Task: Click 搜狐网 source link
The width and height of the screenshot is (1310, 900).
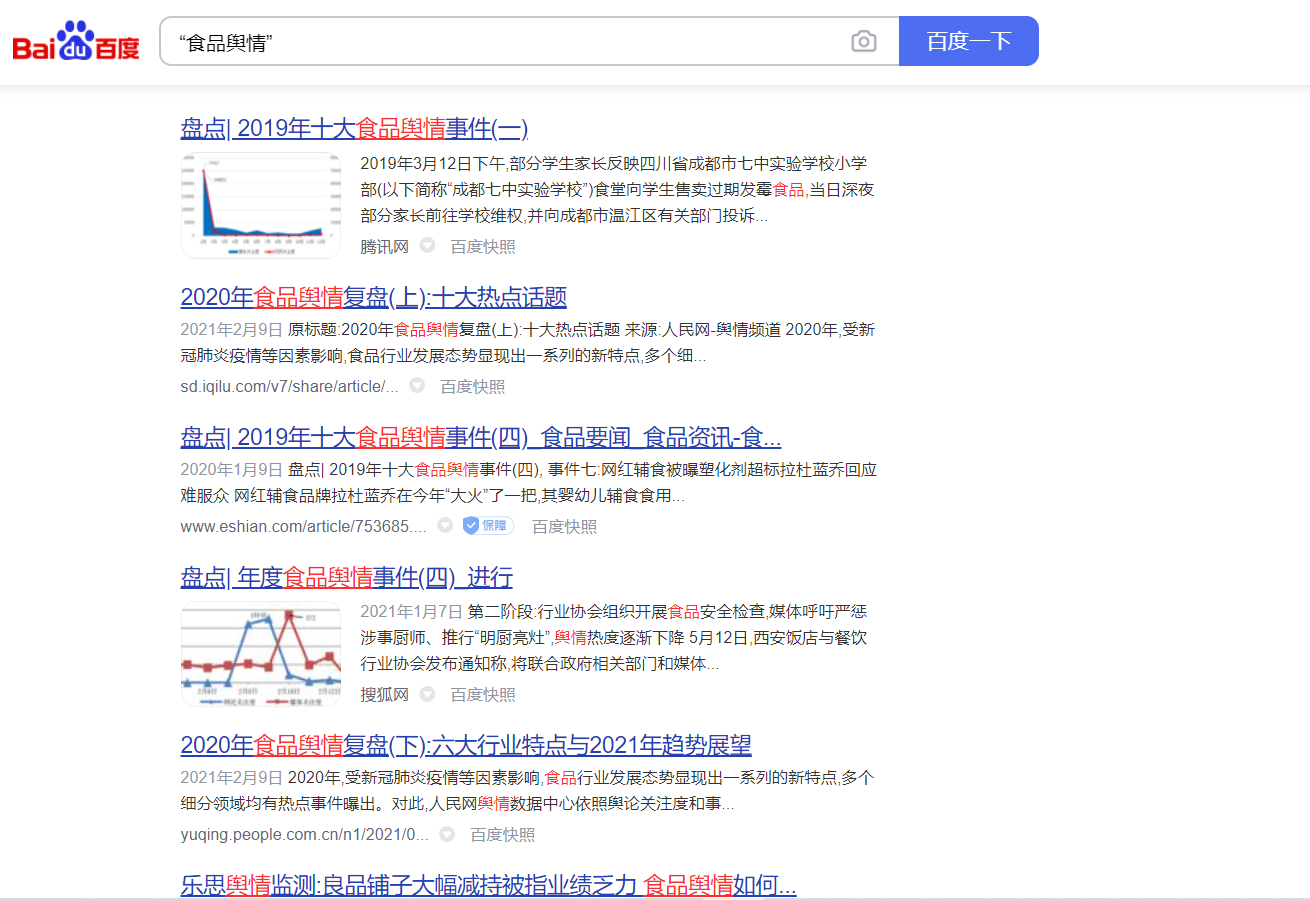Action: point(385,694)
